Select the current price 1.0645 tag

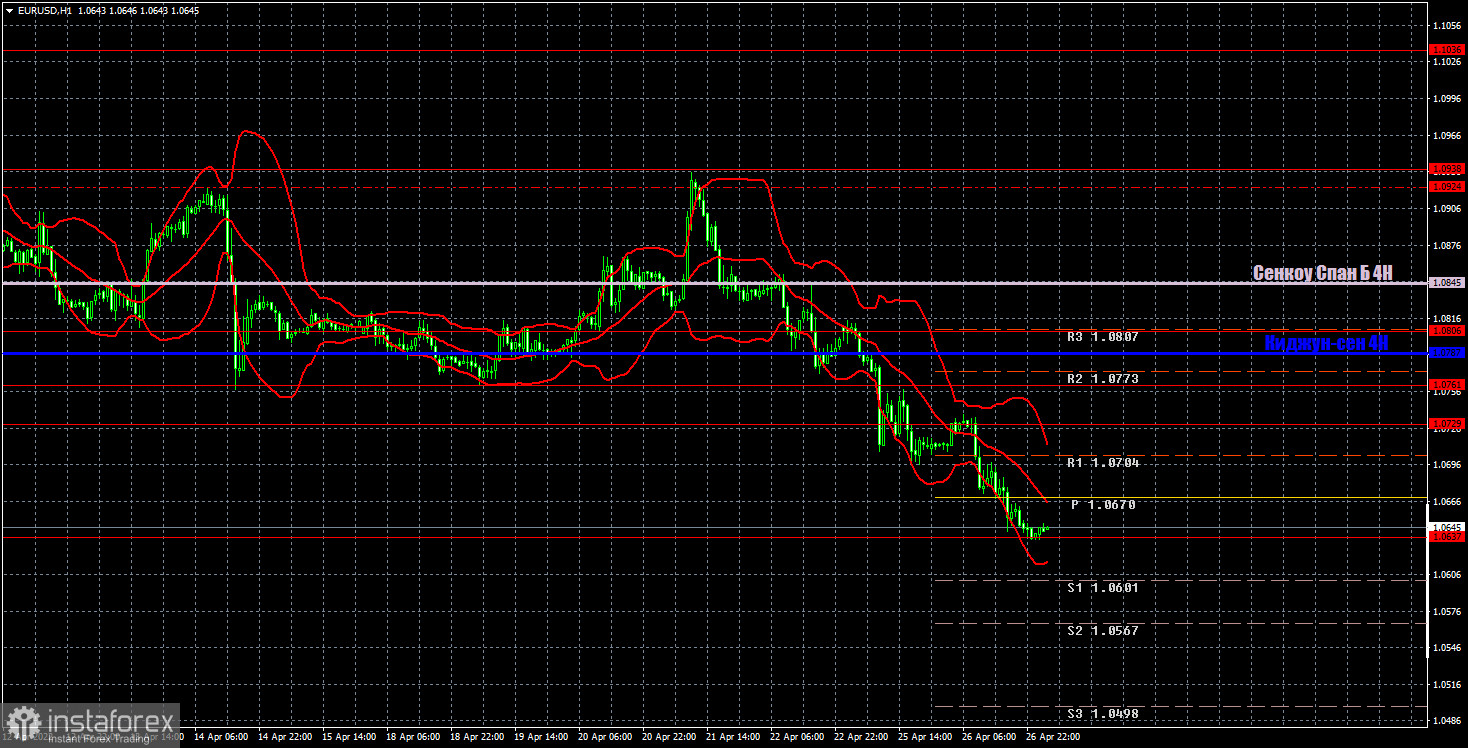[x=1447, y=527]
